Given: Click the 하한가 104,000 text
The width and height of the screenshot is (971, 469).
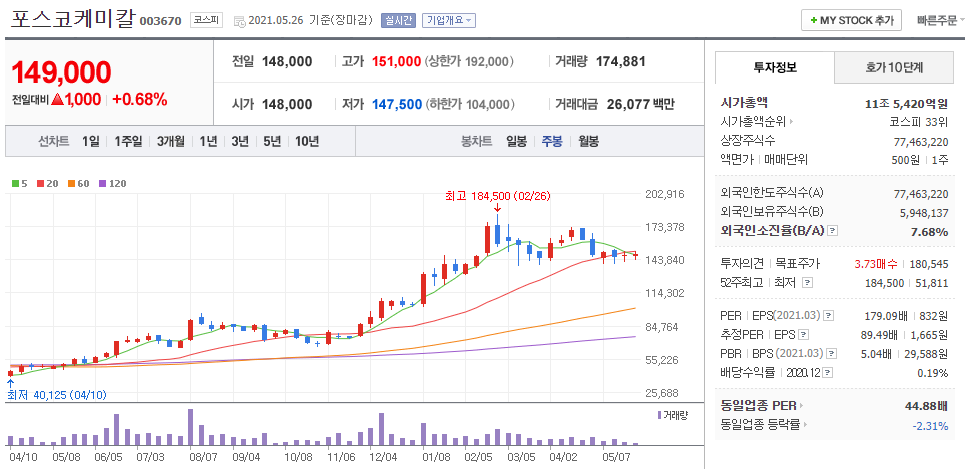Looking at the screenshot, I should pyautogui.click(x=471, y=105).
